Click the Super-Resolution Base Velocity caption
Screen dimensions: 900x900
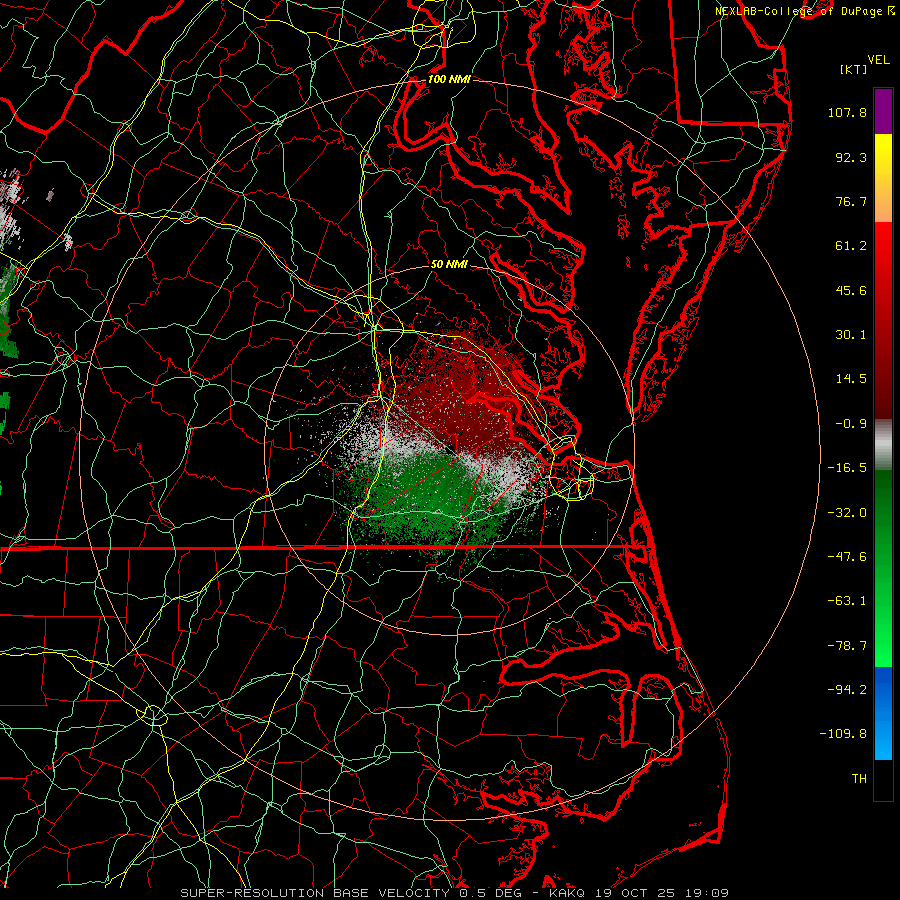point(455,893)
